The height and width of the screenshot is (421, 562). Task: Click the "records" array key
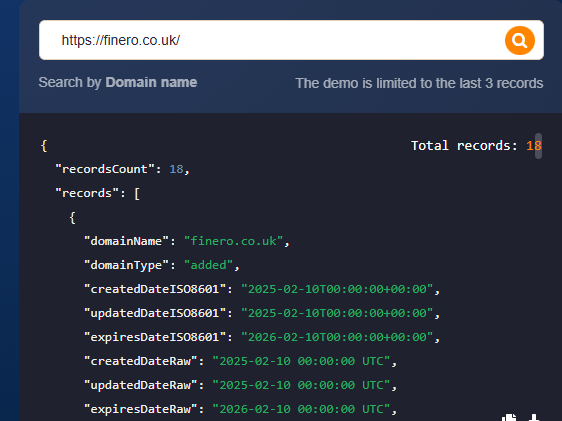(87, 193)
